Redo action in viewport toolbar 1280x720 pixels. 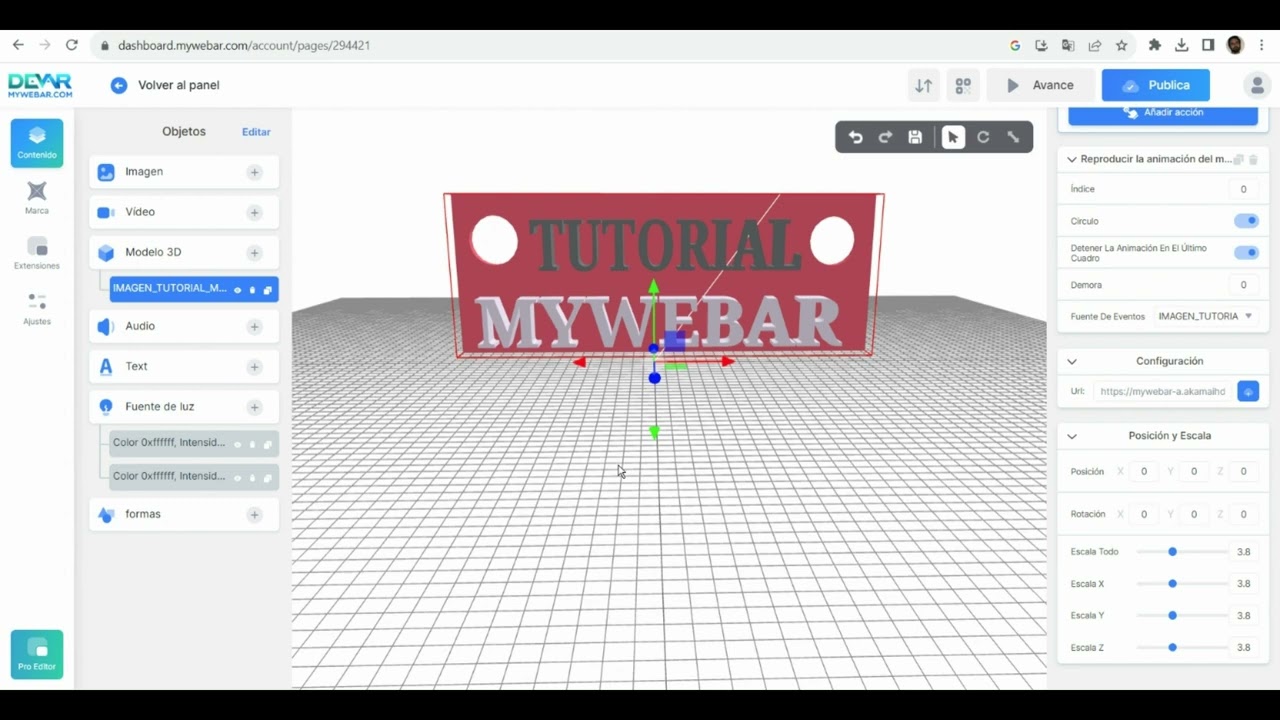(885, 138)
